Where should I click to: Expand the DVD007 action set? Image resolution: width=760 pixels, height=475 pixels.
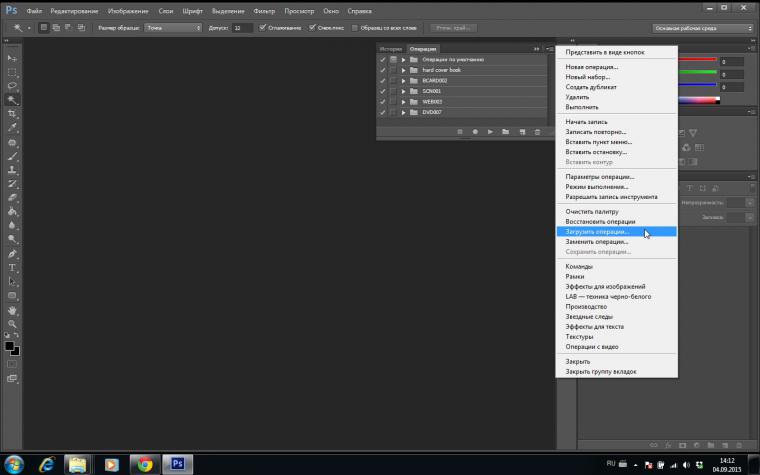pyautogui.click(x=403, y=112)
